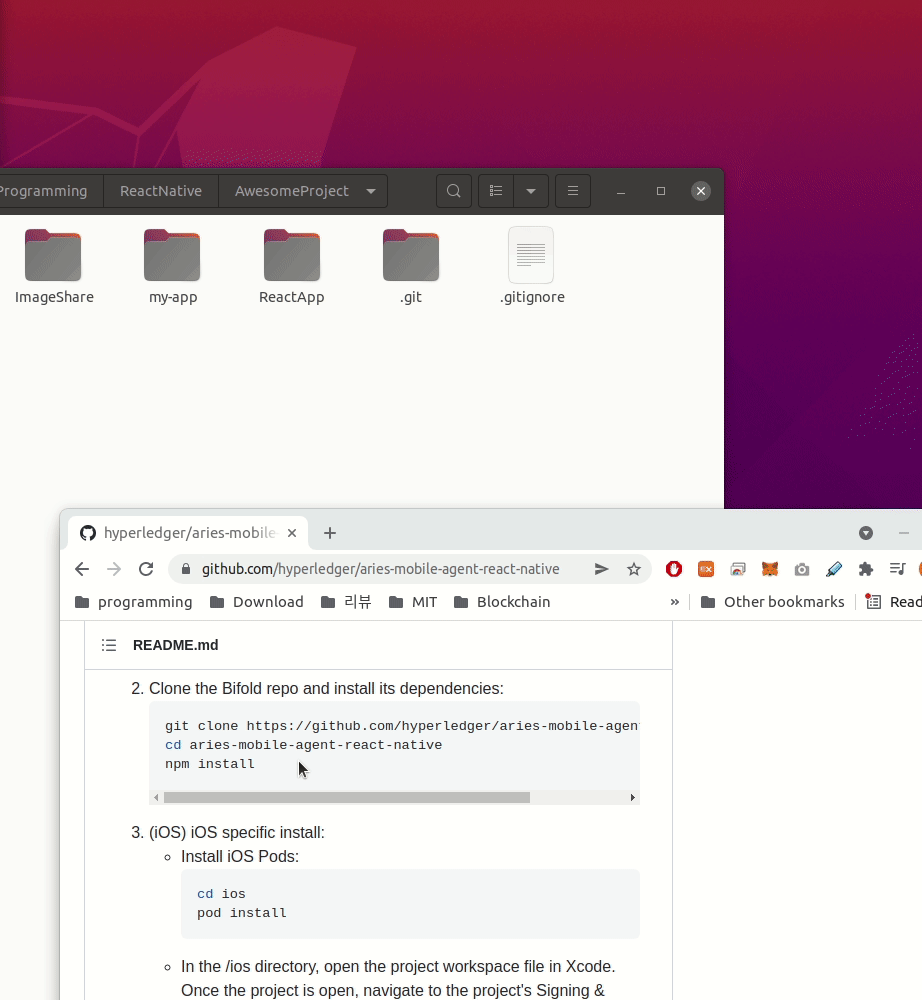The height and width of the screenshot is (1000, 922).
Task: Select the ImageShare folder
Action: (x=54, y=267)
